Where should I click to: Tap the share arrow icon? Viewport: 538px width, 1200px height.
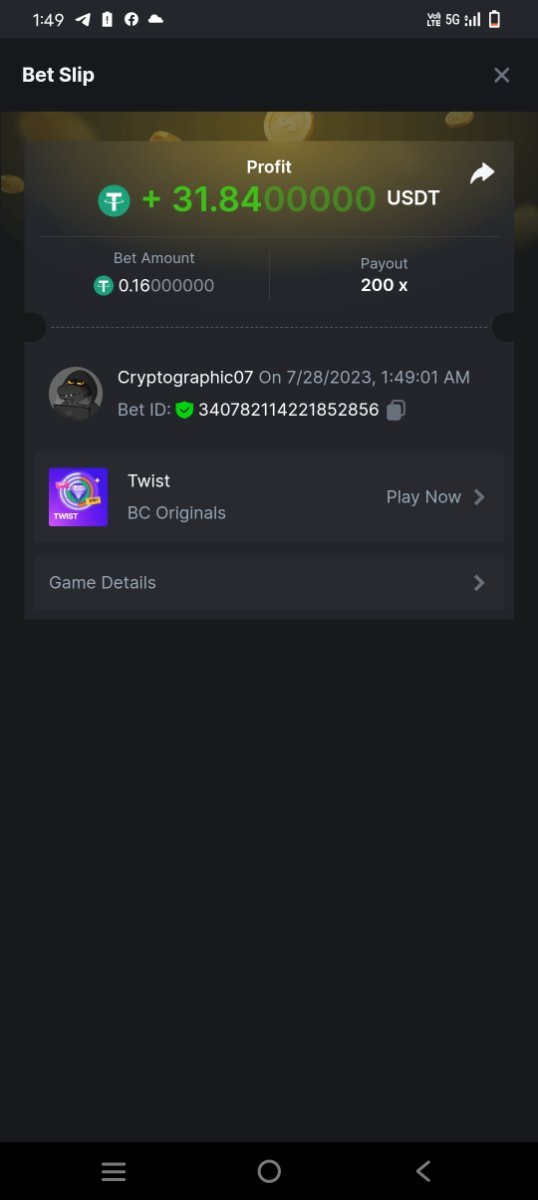point(482,174)
